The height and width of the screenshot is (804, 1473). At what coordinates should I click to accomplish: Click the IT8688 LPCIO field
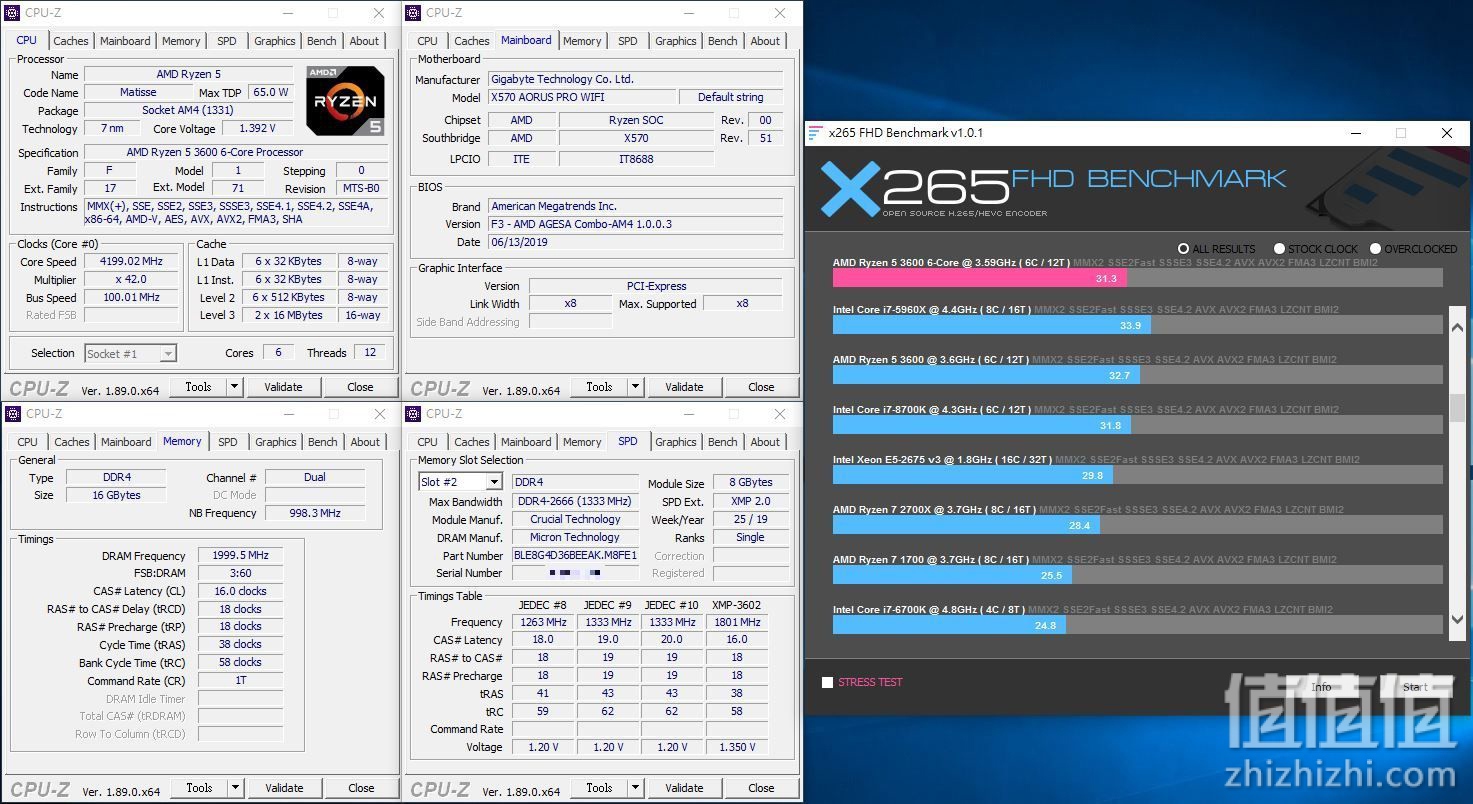[x=636, y=158]
